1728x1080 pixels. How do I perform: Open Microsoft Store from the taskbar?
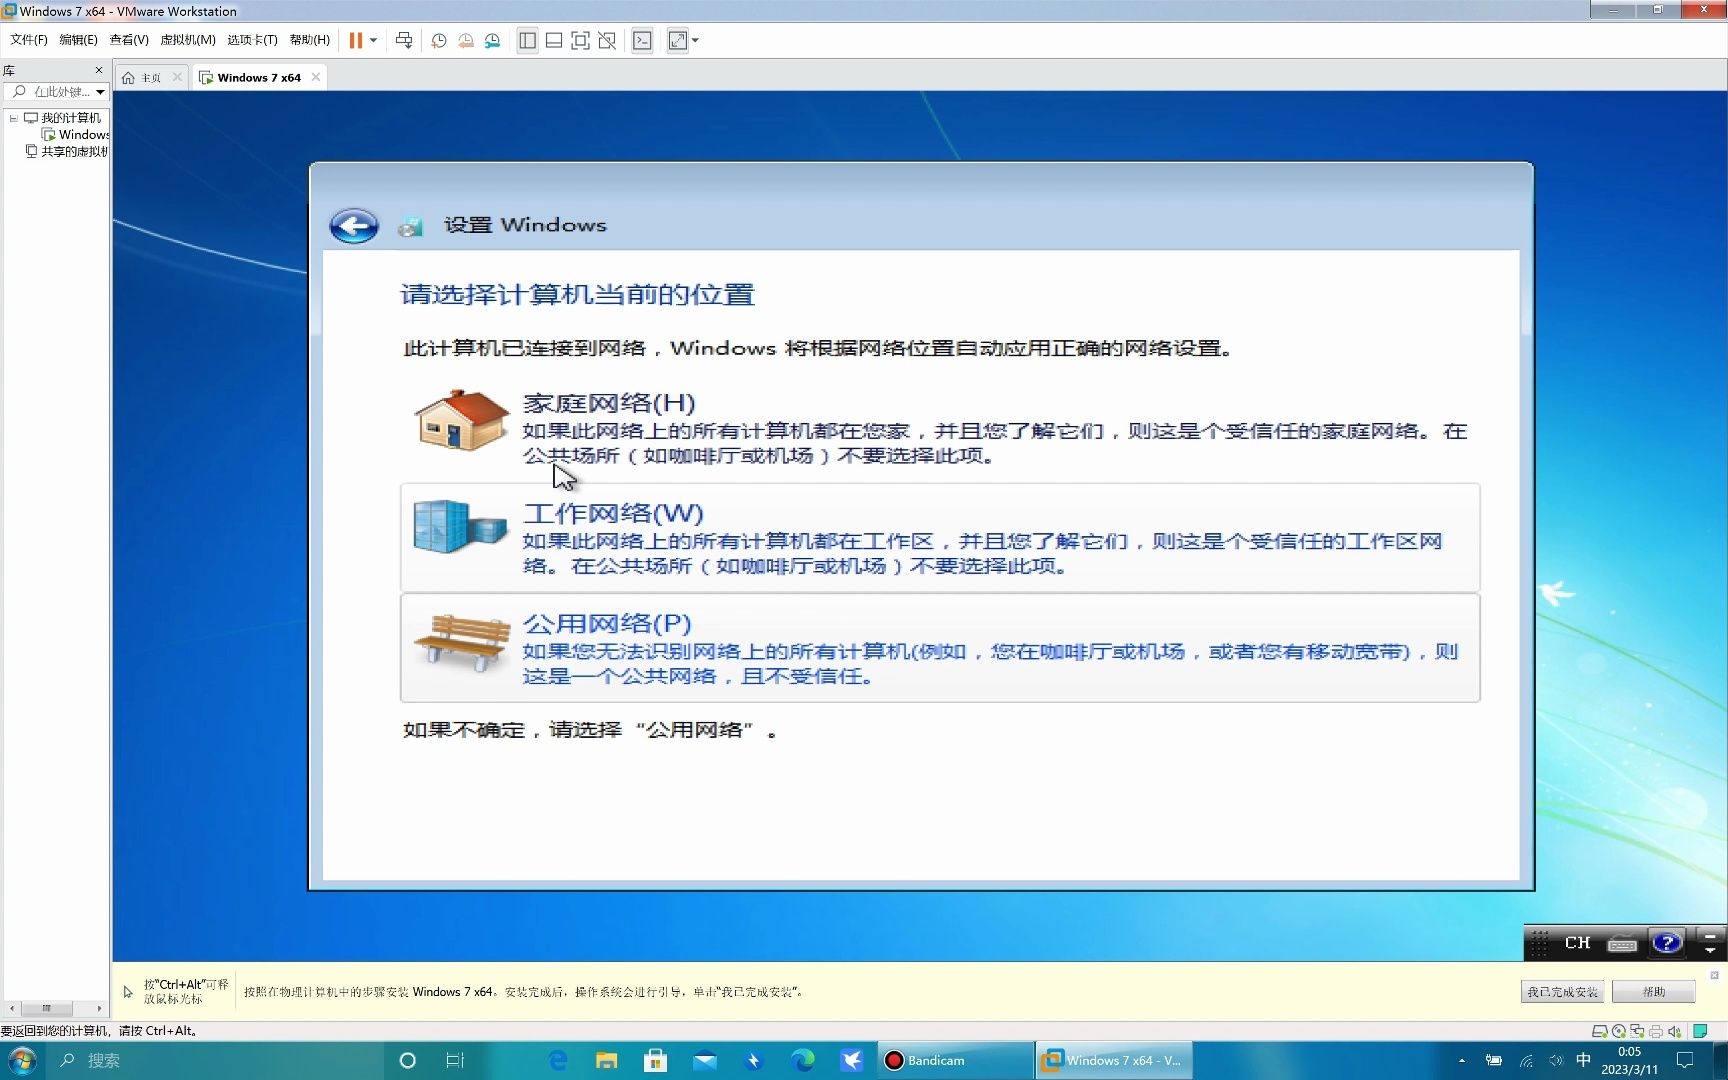[x=655, y=1061]
